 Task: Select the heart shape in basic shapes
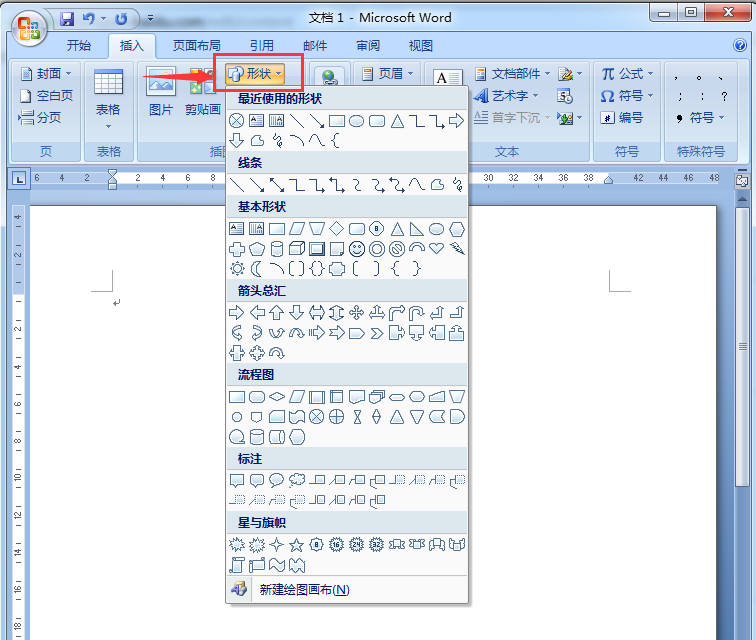point(436,248)
